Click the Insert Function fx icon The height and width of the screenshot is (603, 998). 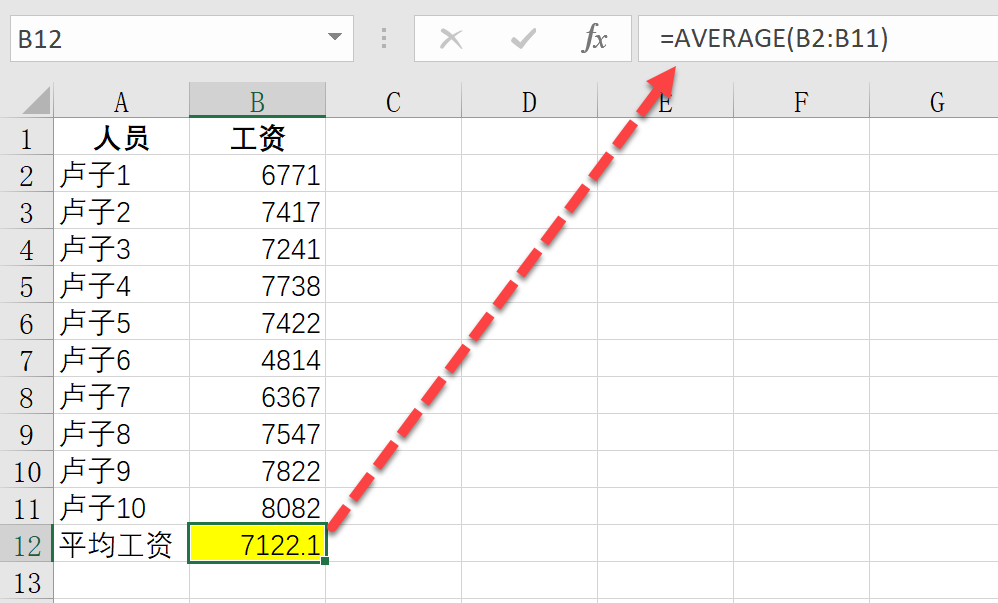pos(595,39)
